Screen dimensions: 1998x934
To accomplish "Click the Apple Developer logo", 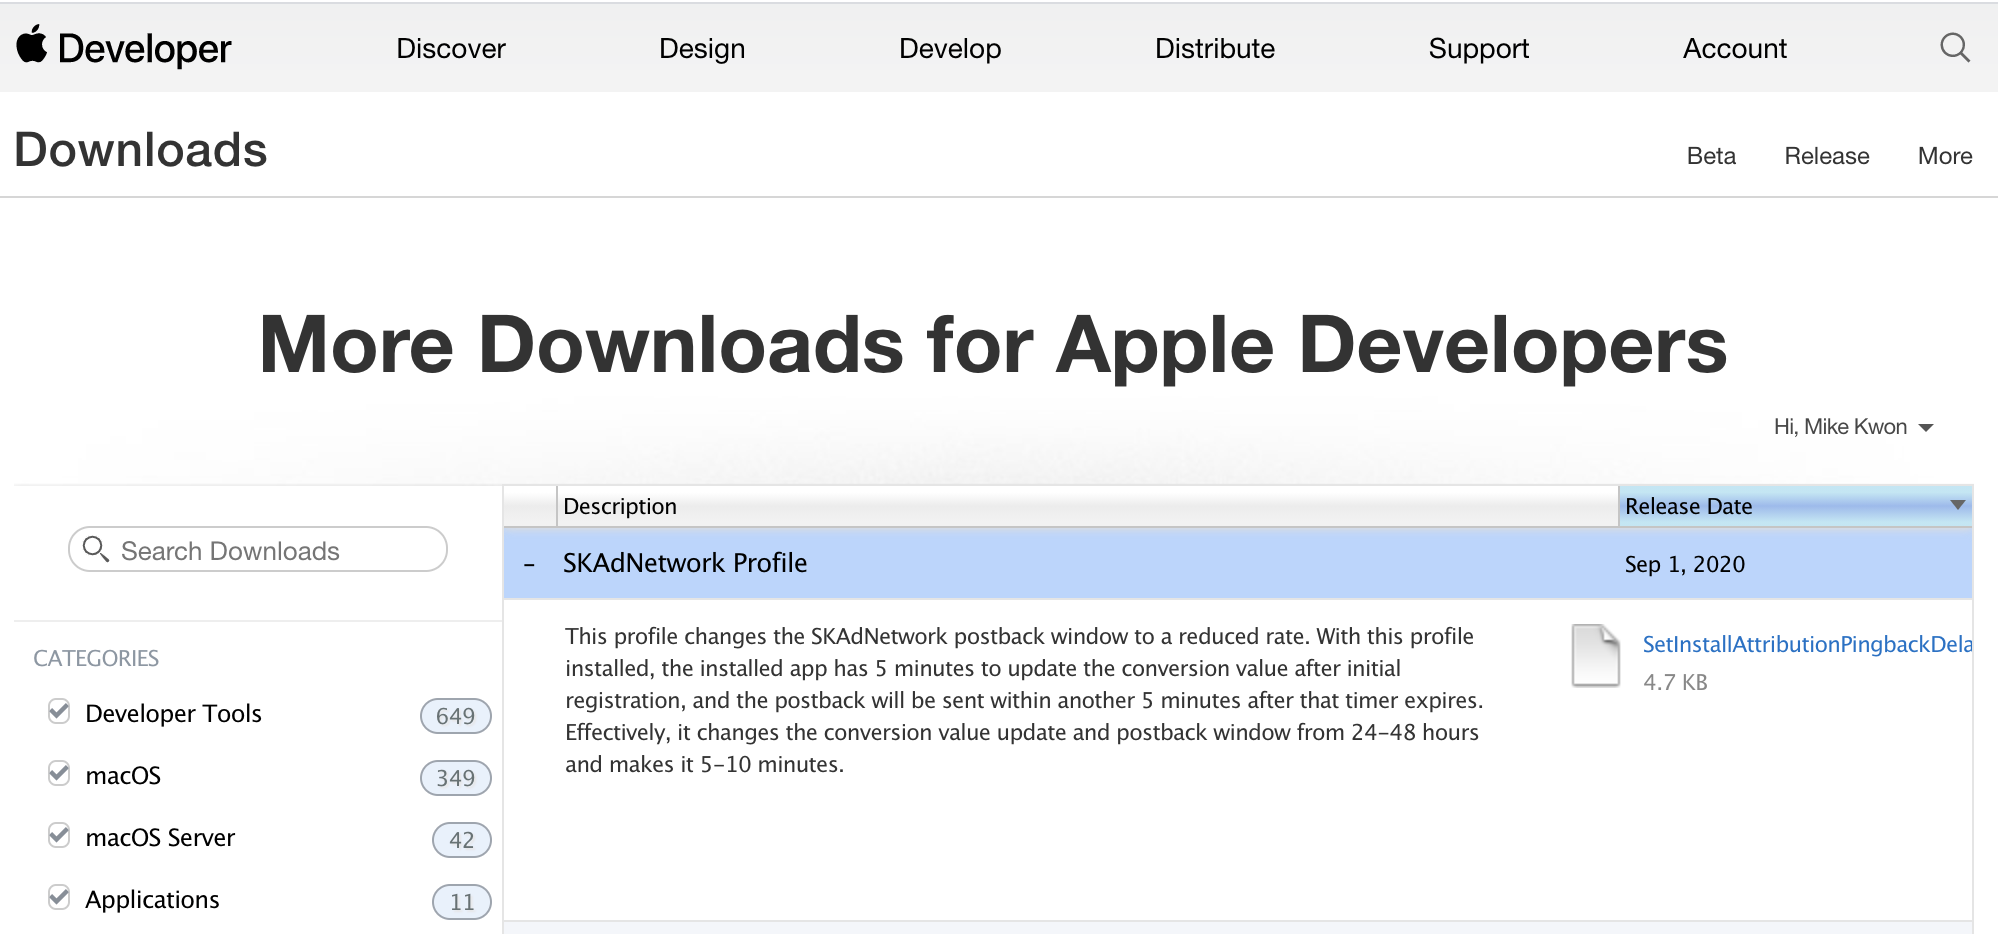I will click(x=124, y=47).
